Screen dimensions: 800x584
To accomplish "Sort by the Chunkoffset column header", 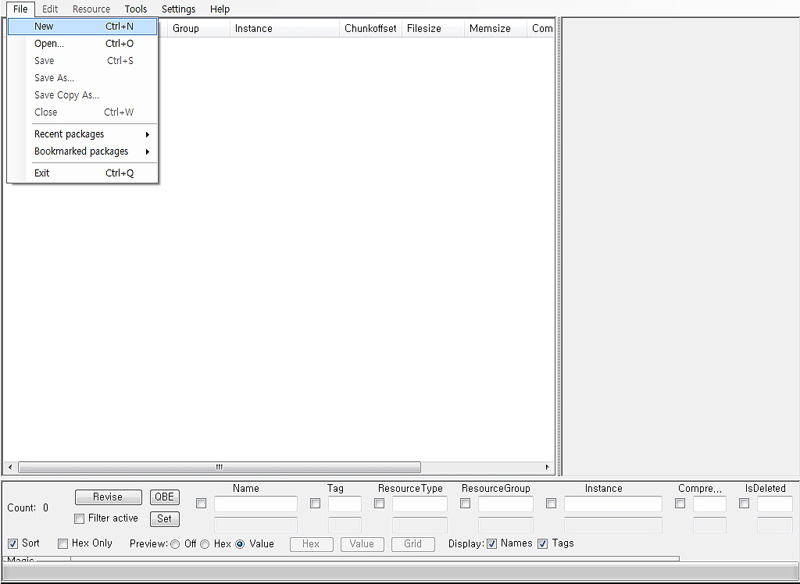I will (371, 29).
